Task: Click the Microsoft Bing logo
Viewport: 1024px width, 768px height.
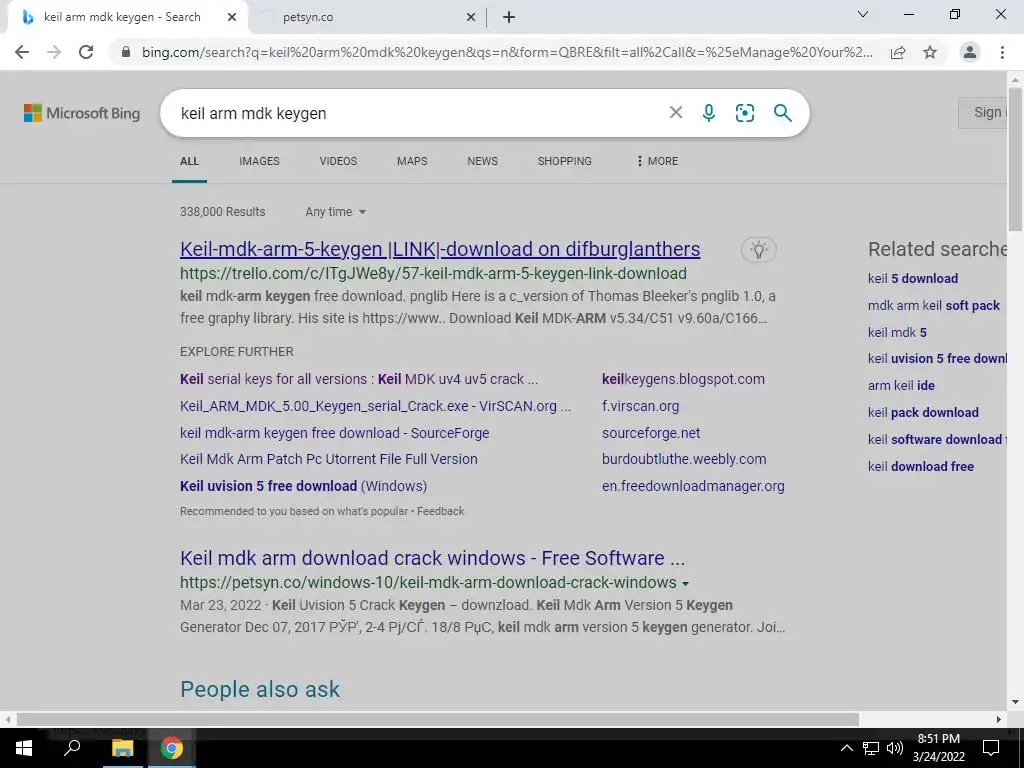Action: click(82, 113)
